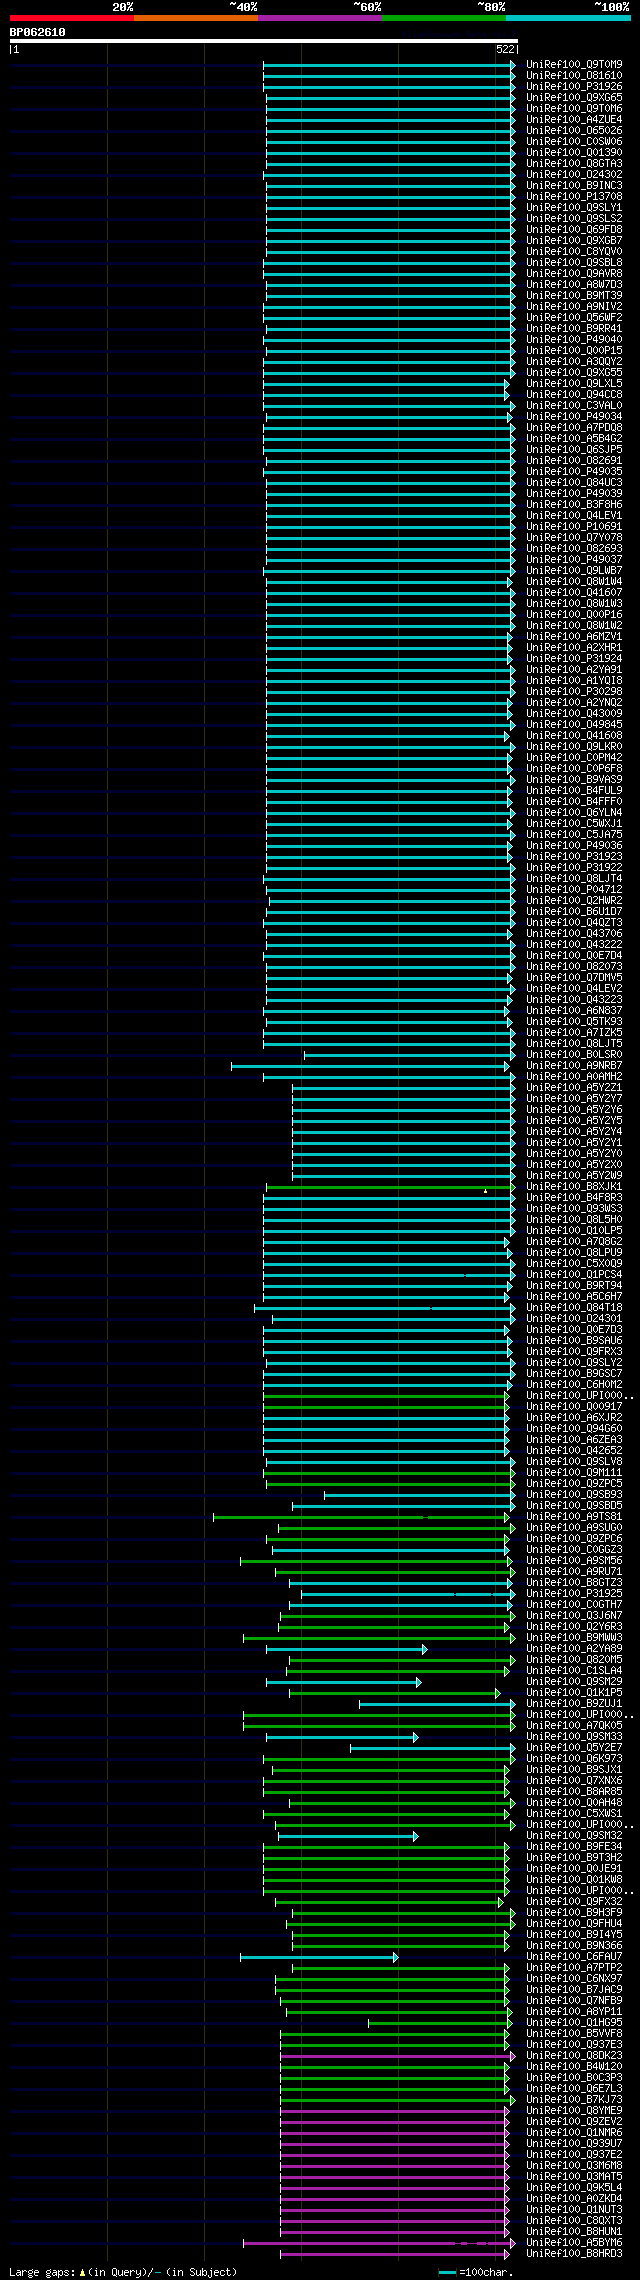Select the UniRef100_C8YQV0 label
This screenshot has width=640, height=2280.
tap(574, 252)
